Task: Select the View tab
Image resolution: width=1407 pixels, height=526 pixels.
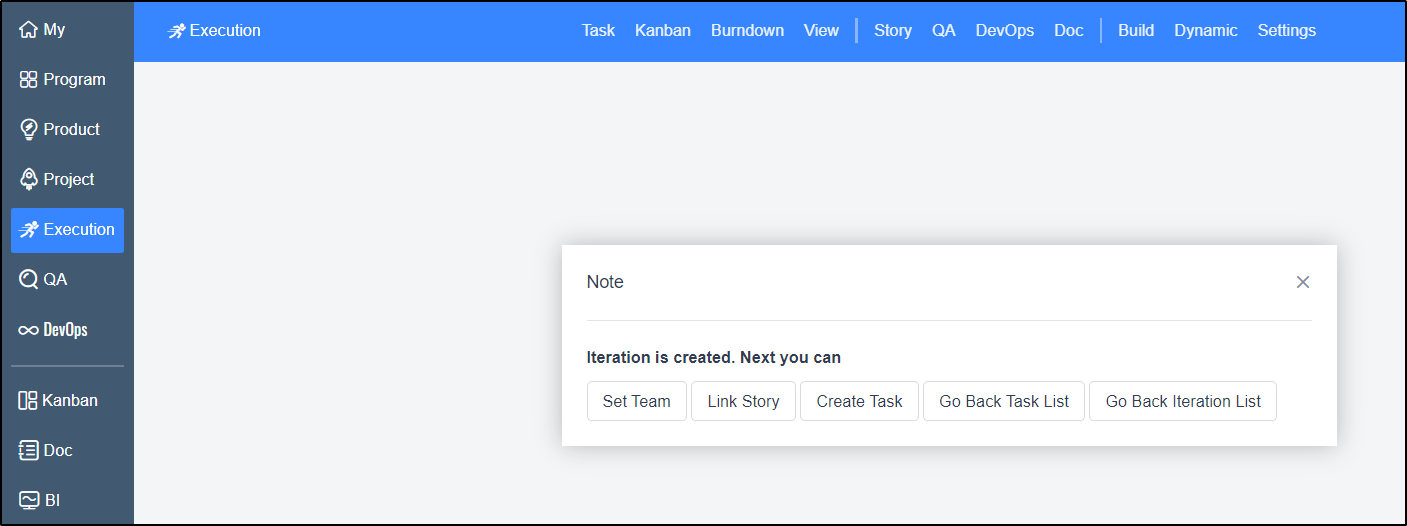Action: 821,31
